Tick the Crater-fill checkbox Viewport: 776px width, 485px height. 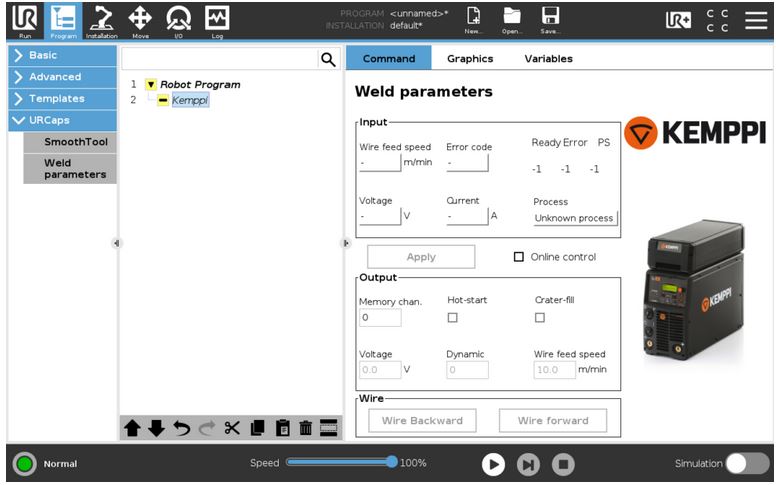[x=540, y=318]
